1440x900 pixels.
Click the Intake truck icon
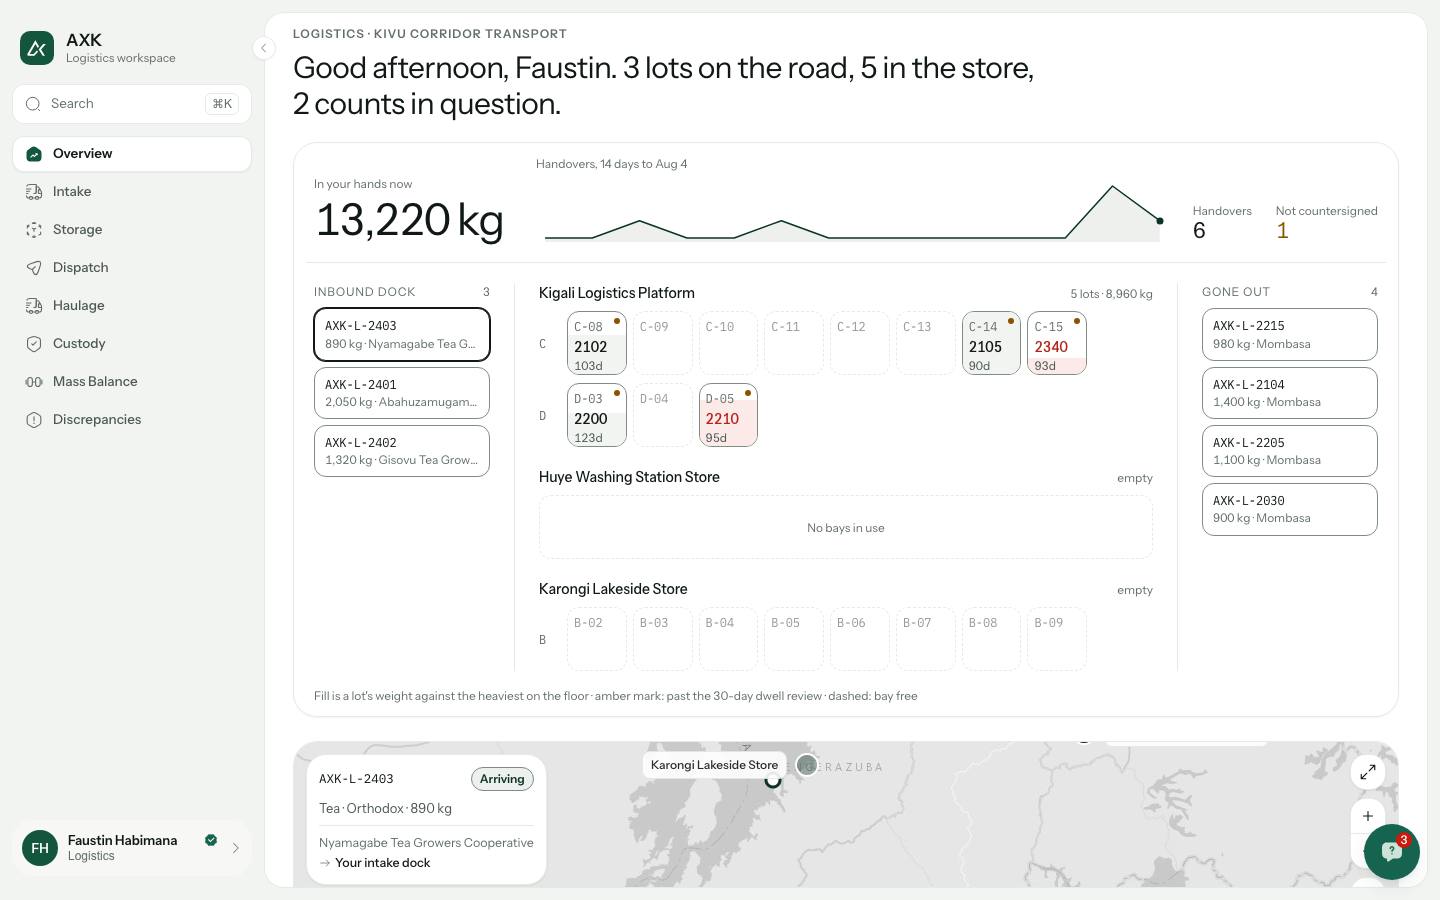[34, 192]
